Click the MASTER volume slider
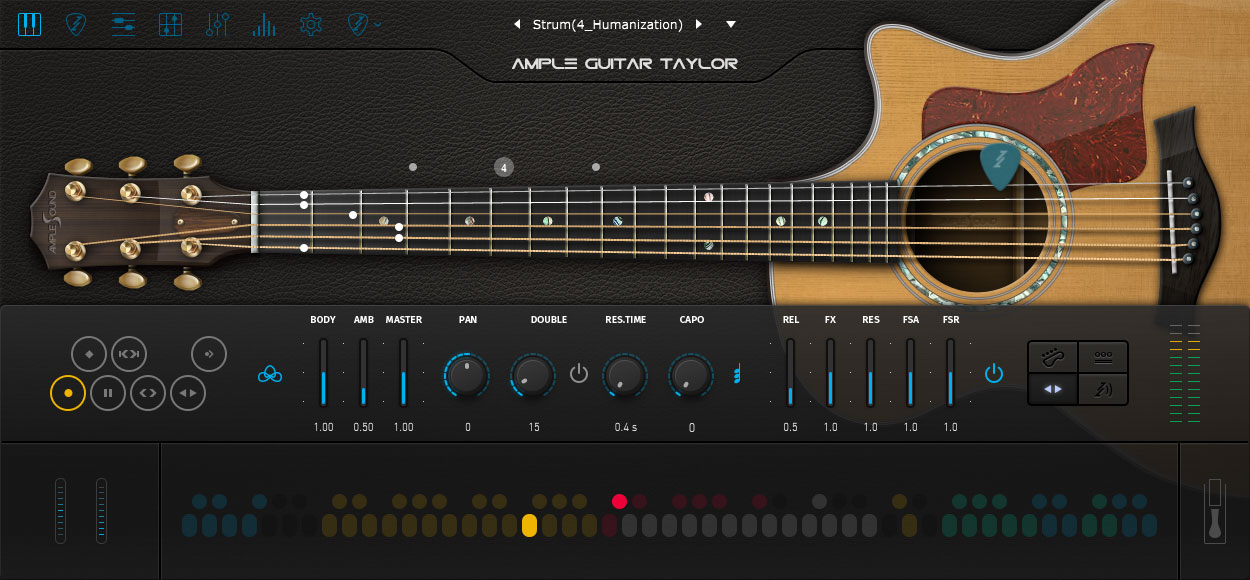The height and width of the screenshot is (580, 1250). click(x=403, y=373)
